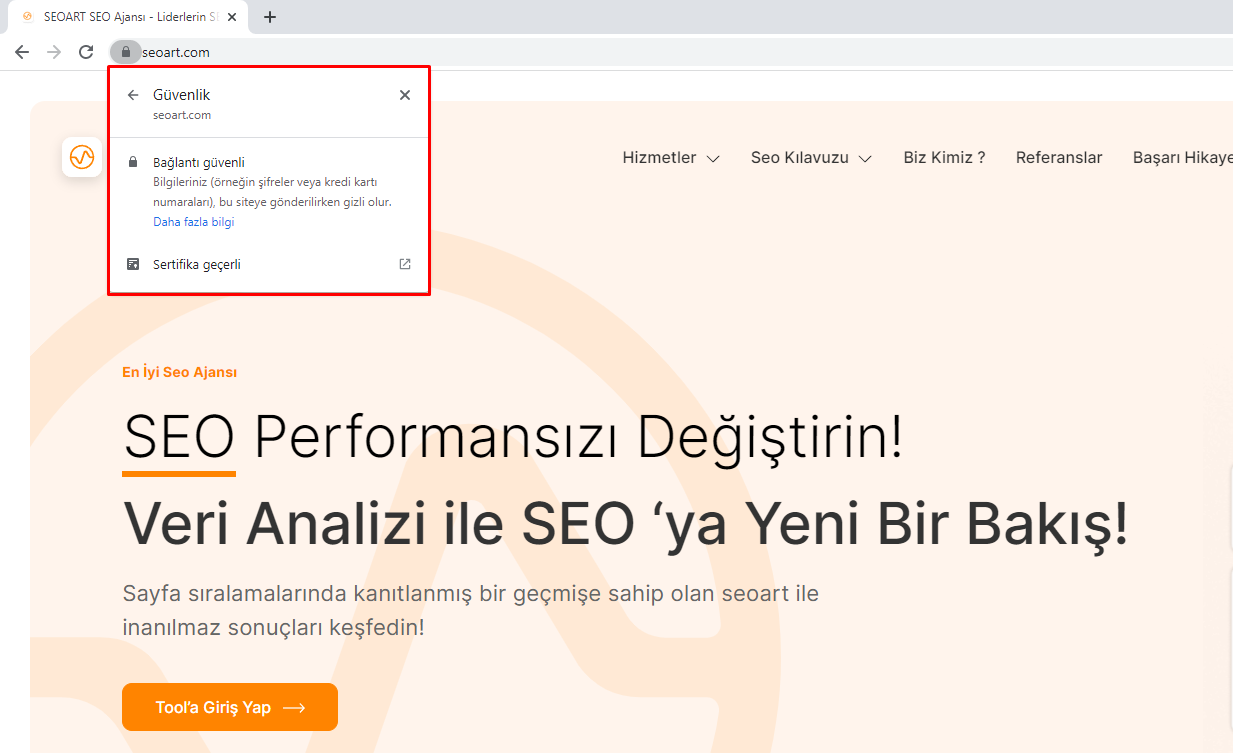Click the Tool'a Giriş Yap button
Screen dimensions: 1233x753
(x=230, y=707)
